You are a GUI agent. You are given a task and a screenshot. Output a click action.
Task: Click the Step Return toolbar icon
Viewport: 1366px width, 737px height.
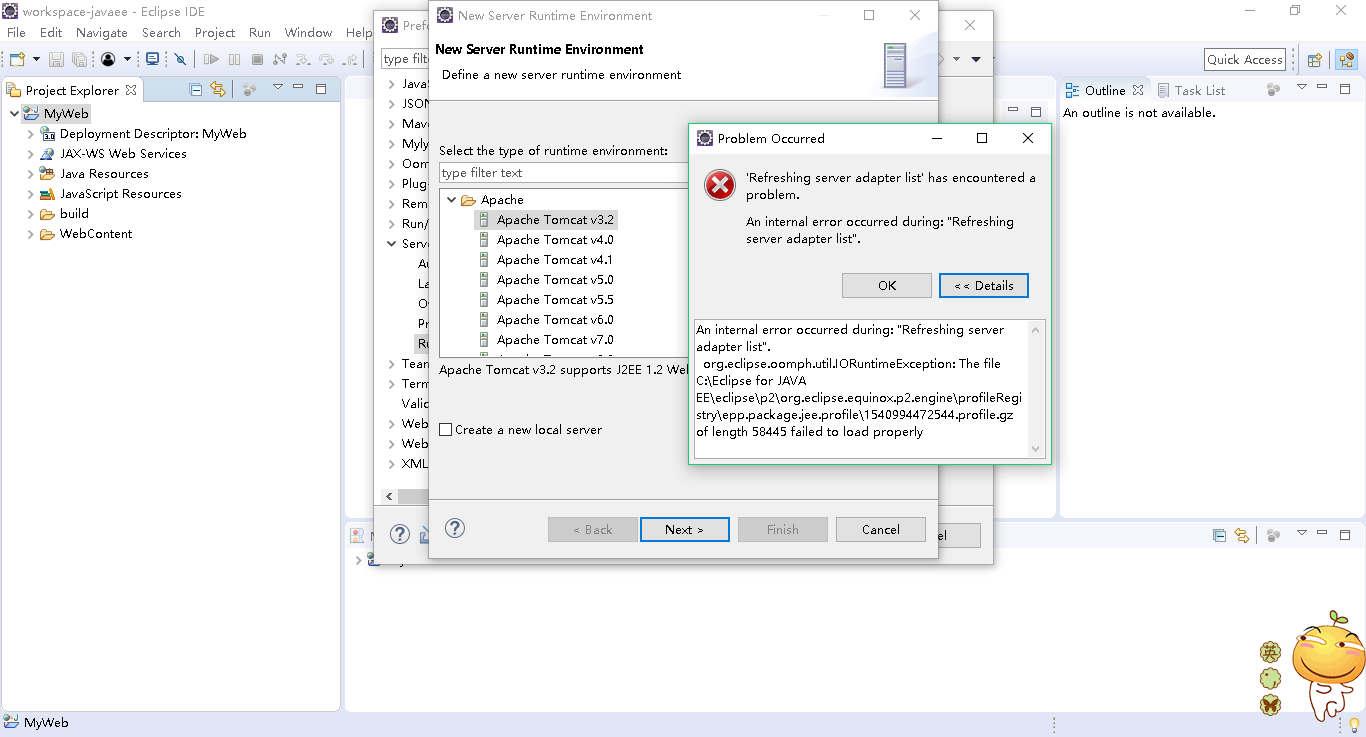pyautogui.click(x=349, y=60)
